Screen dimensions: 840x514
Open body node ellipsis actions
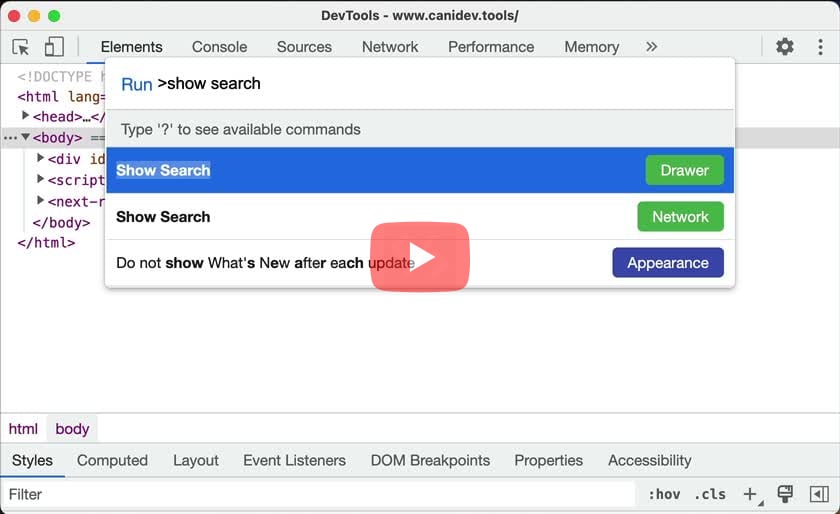(10, 138)
